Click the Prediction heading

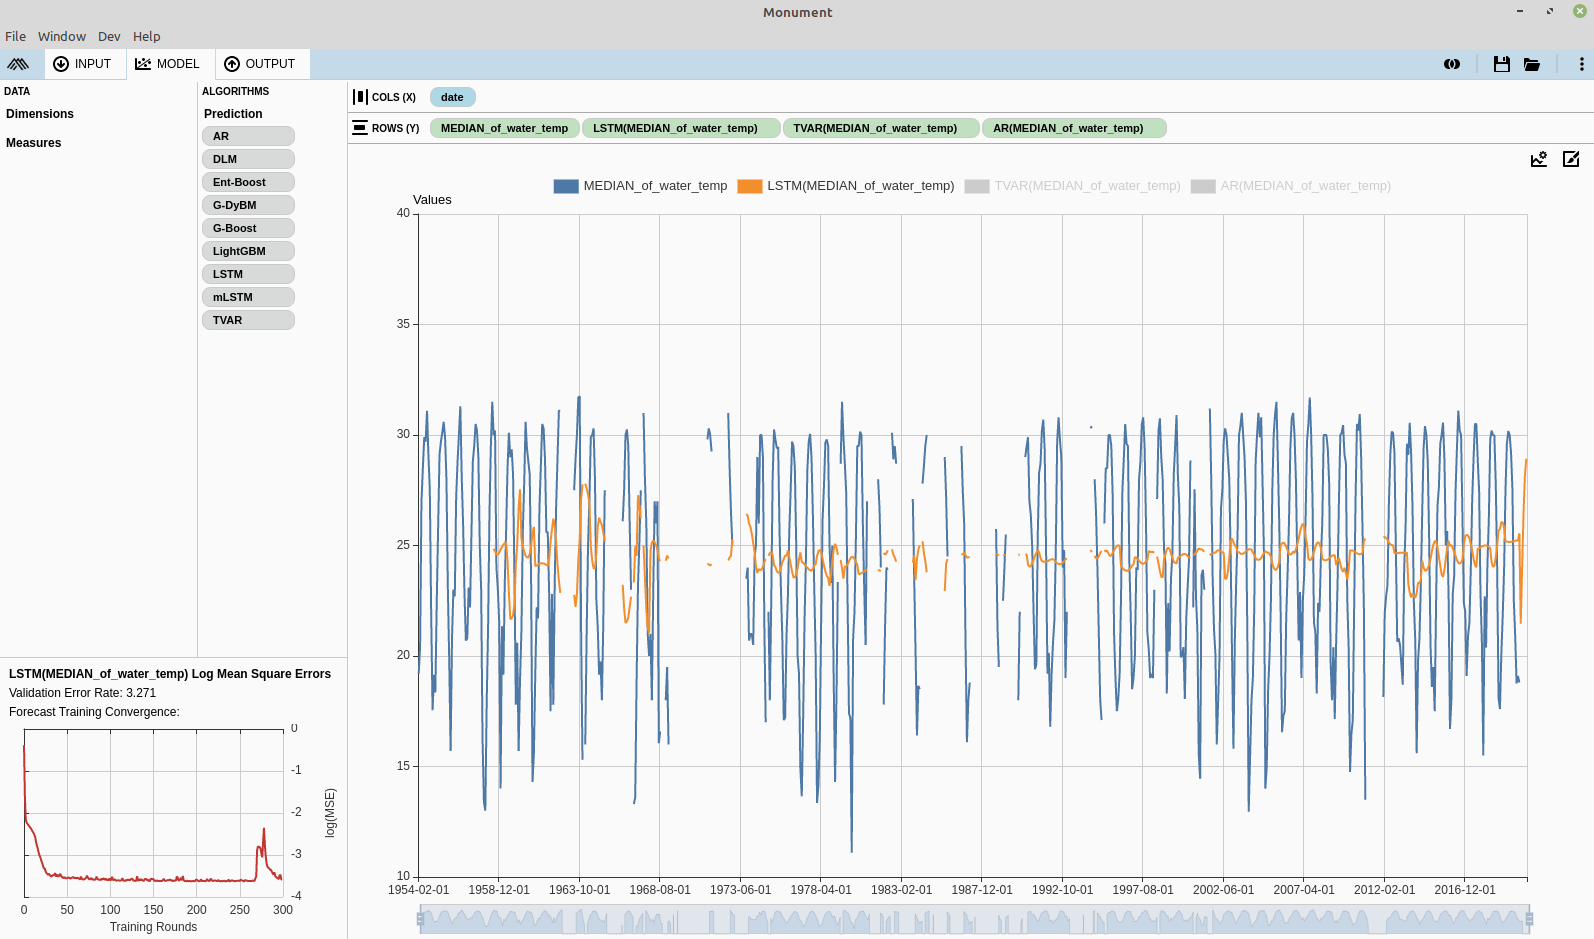pos(233,114)
